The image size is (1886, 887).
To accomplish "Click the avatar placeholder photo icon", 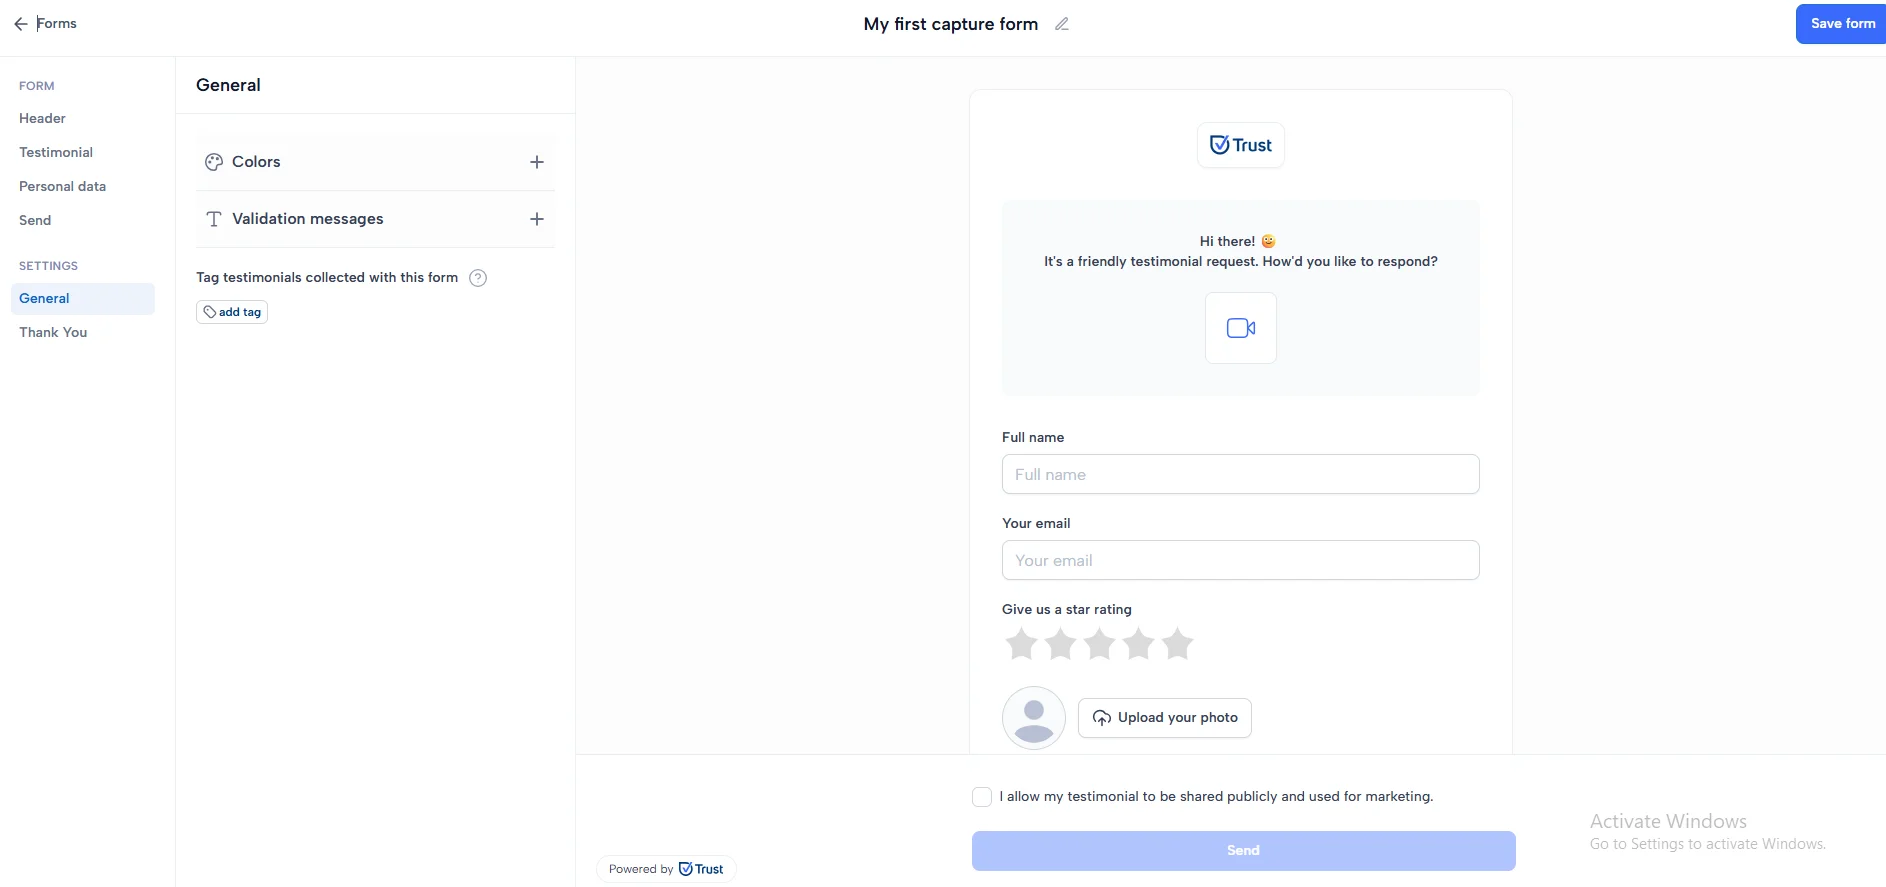I will (x=1033, y=718).
